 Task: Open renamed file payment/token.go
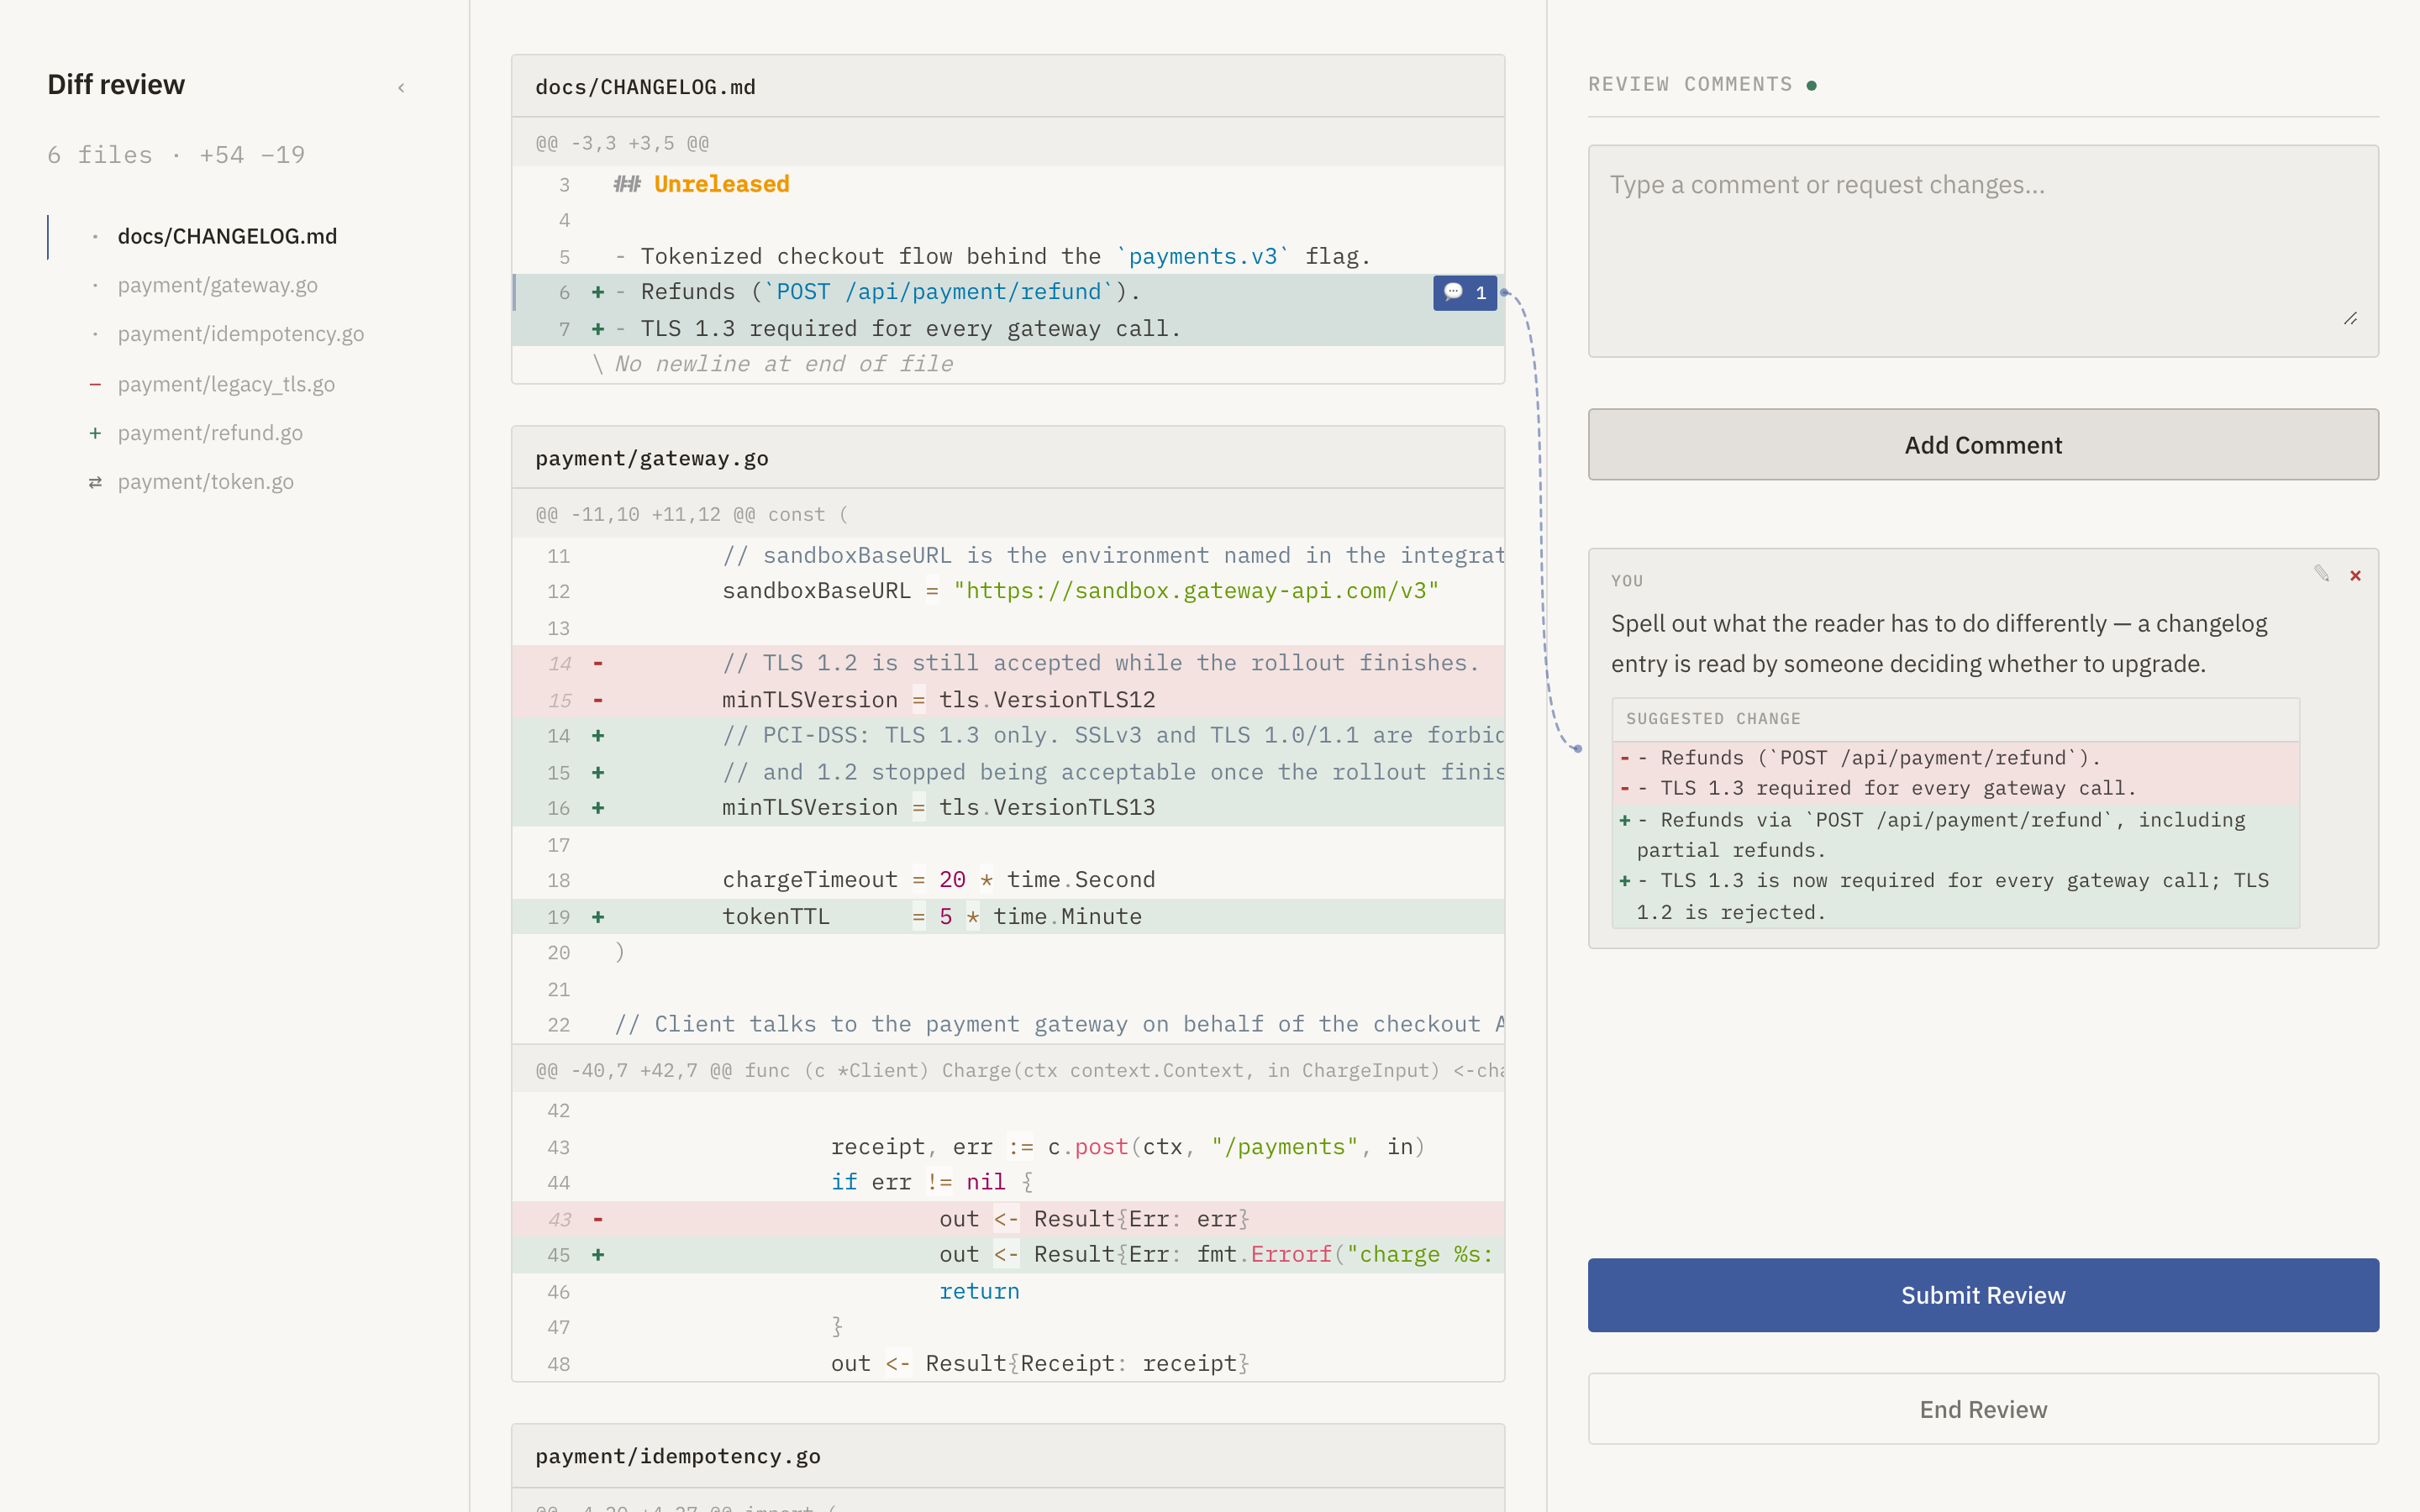[x=205, y=482]
